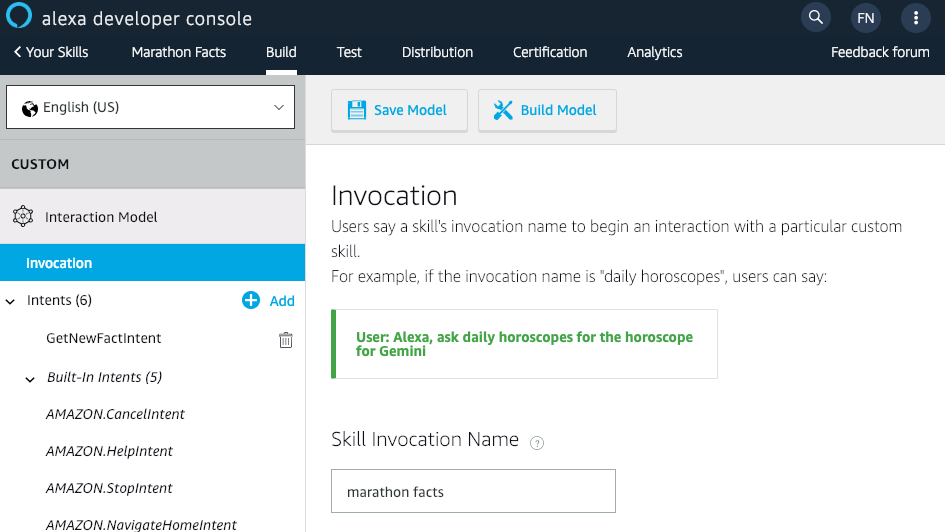The width and height of the screenshot is (945, 532).
Task: Collapse the Intents (6) section
Action: coord(10,301)
